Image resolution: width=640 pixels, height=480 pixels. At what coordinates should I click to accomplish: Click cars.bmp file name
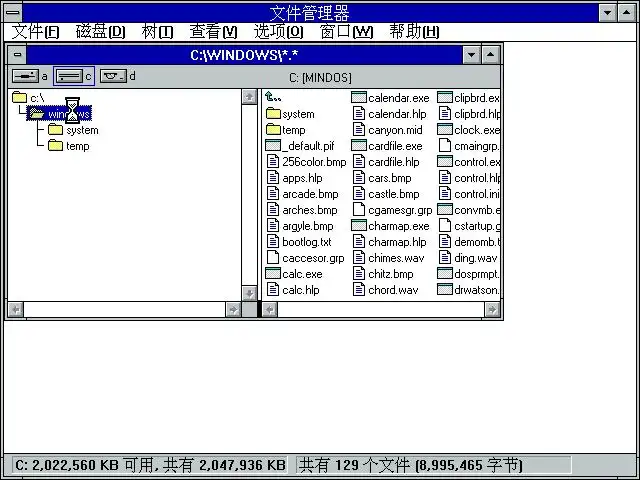click(x=390, y=178)
